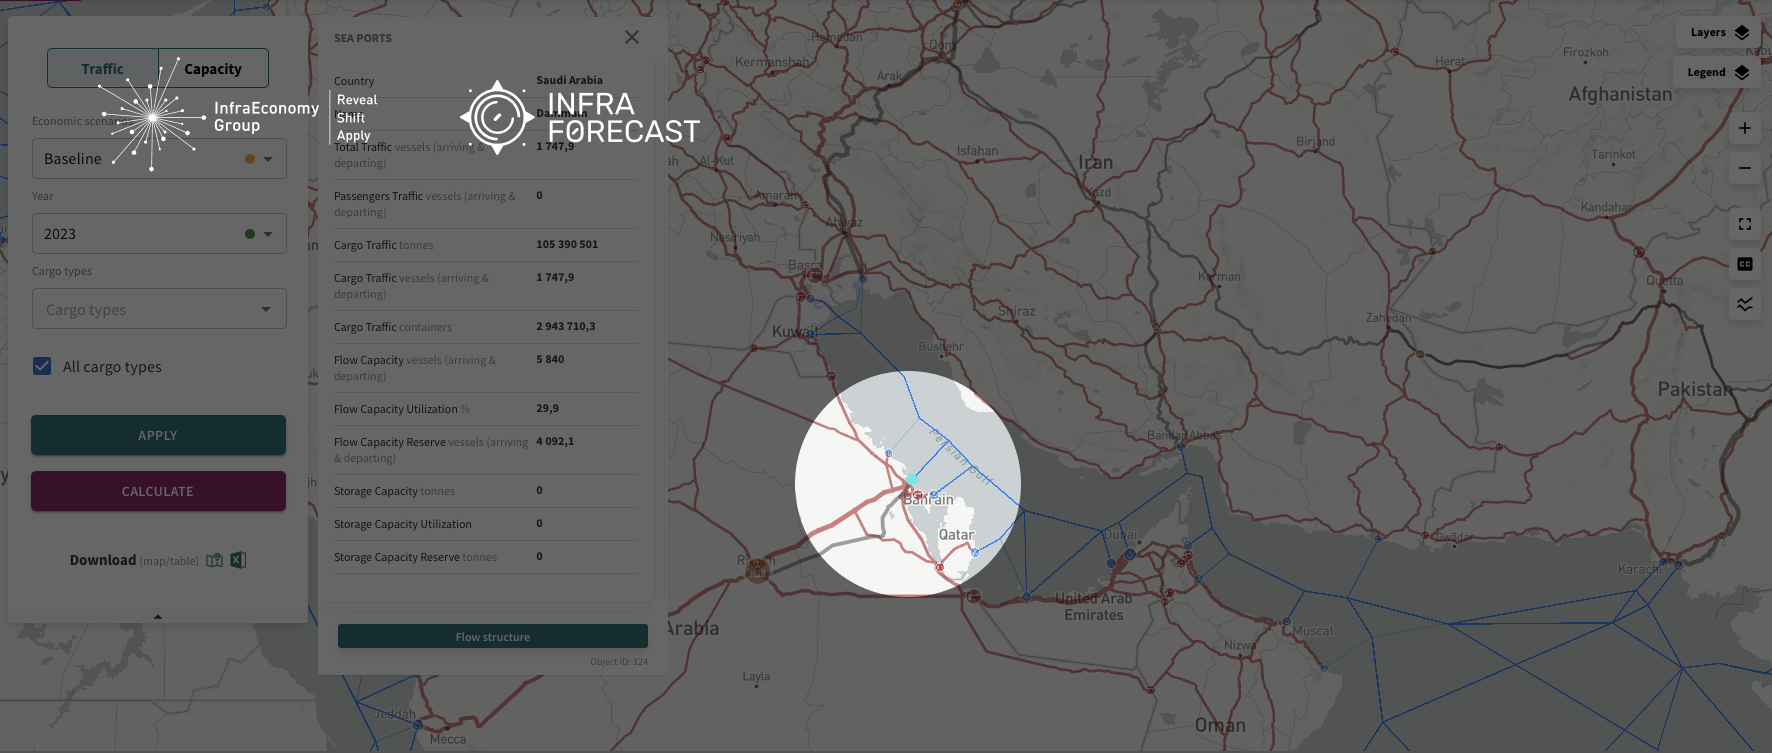Open Flow structure for the port
This screenshot has width=1772, height=753.
(x=492, y=637)
